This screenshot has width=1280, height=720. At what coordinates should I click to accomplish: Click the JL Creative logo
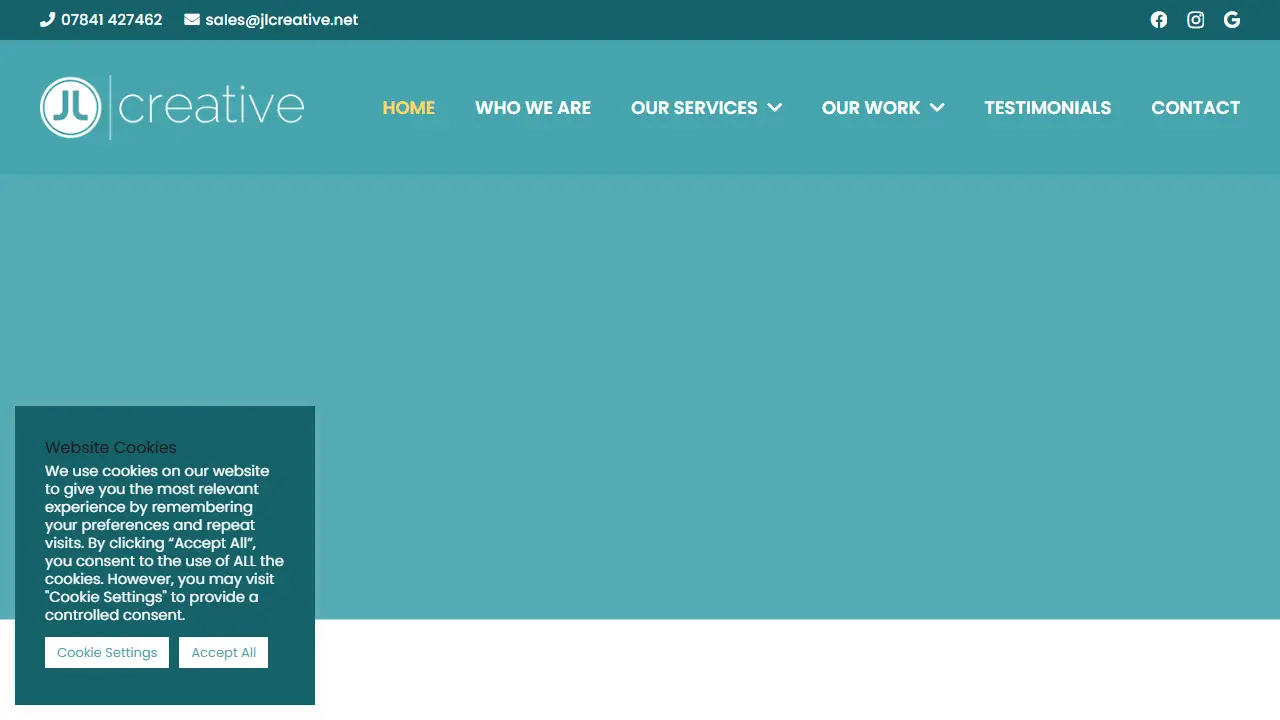pyautogui.click(x=172, y=107)
